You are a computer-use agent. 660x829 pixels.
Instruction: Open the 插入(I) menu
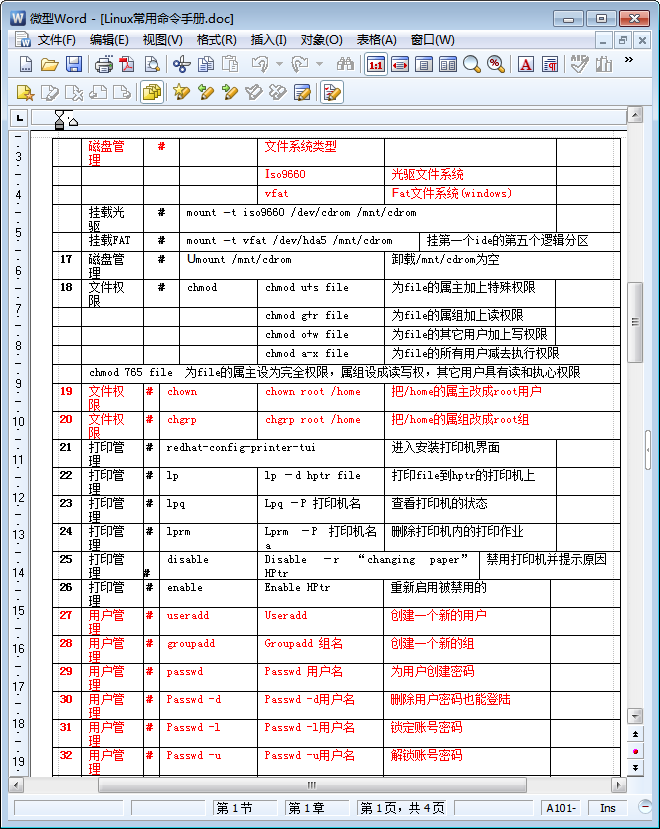pos(268,40)
